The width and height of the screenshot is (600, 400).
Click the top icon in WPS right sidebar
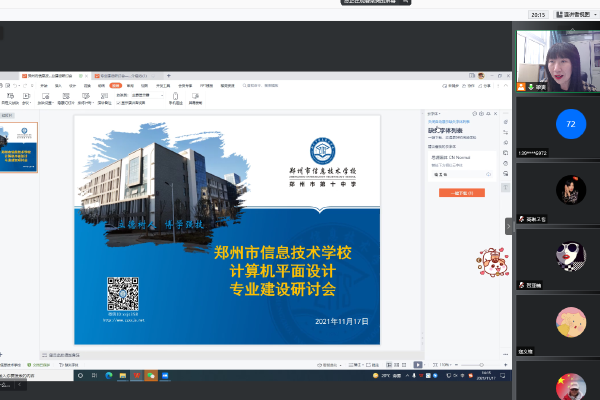point(505,122)
